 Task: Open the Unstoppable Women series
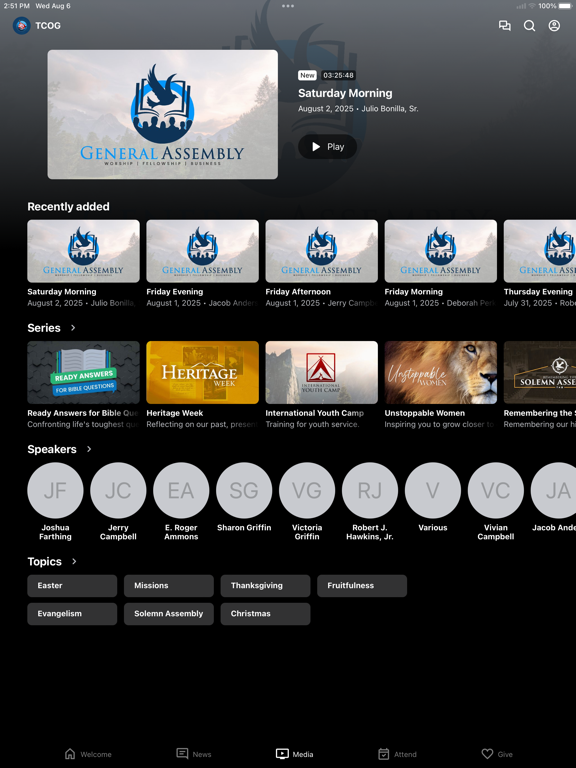[440, 372]
